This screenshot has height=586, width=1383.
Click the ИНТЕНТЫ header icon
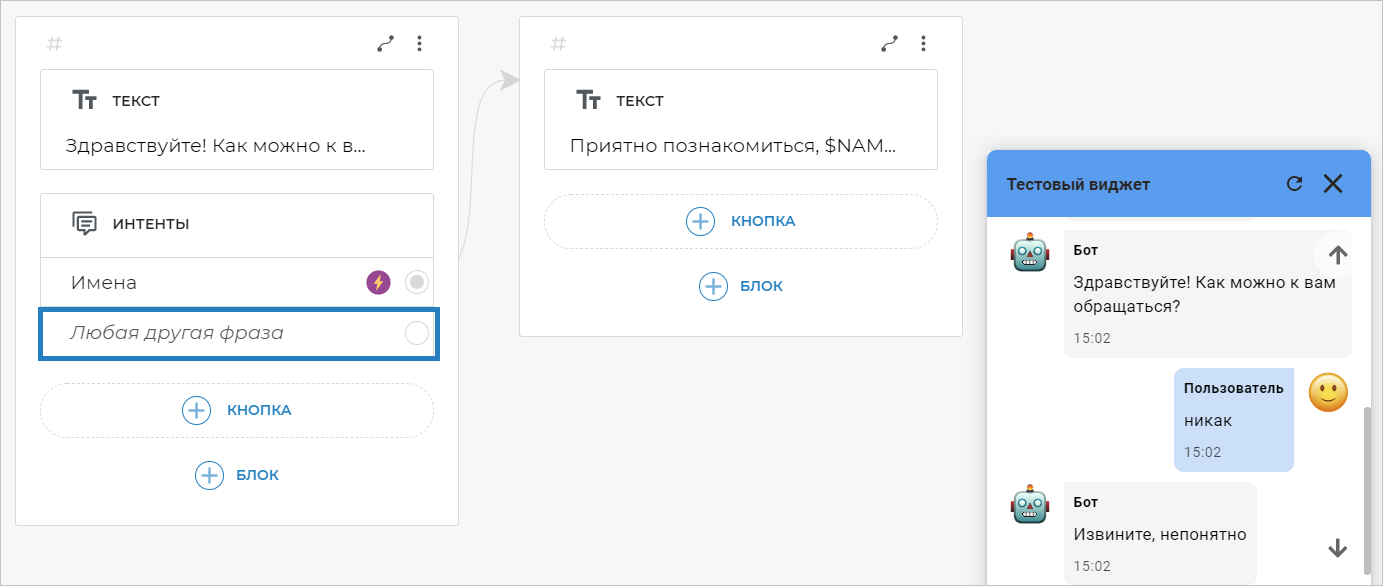(85, 223)
